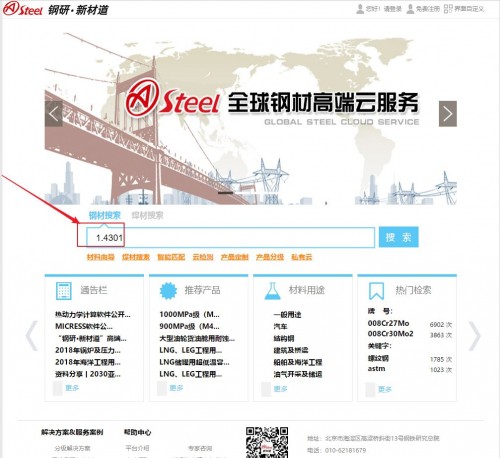The image size is (500, 458).
Task: Open product 900MPa级（M4...
Action: click(x=189, y=326)
